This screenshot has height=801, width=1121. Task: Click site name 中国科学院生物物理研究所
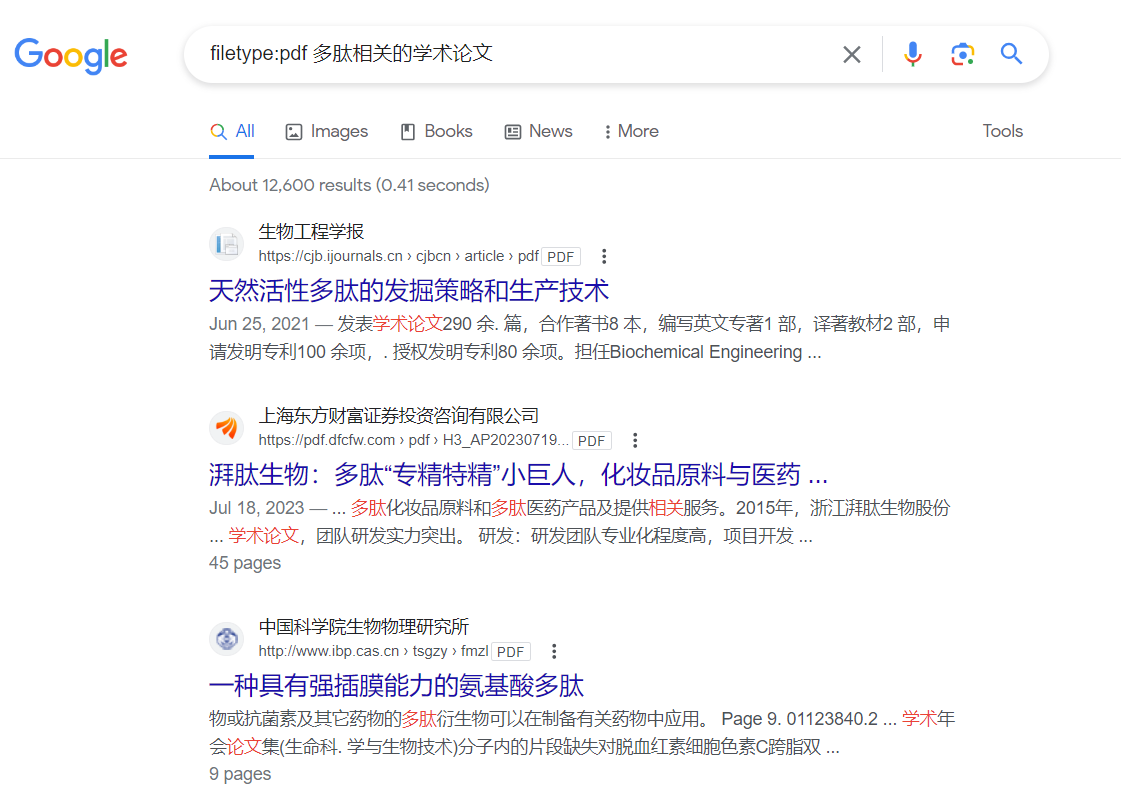coord(363,626)
